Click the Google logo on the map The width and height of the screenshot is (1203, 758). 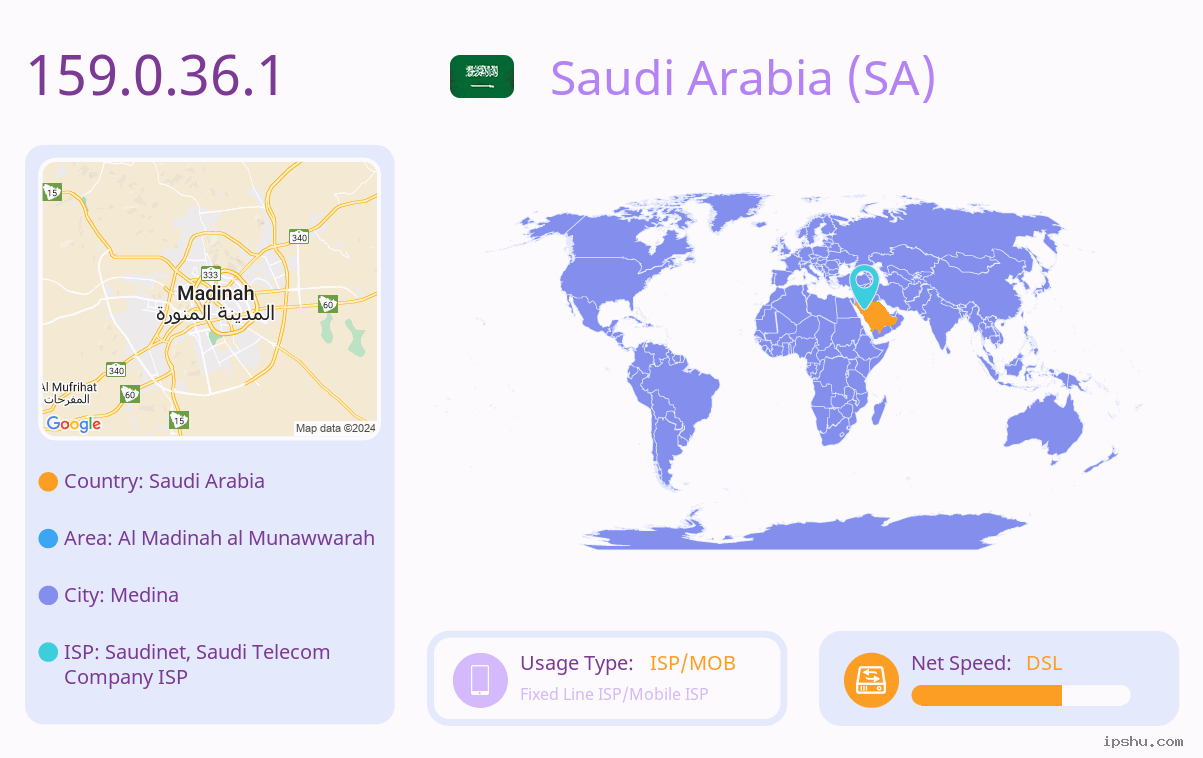tap(74, 424)
